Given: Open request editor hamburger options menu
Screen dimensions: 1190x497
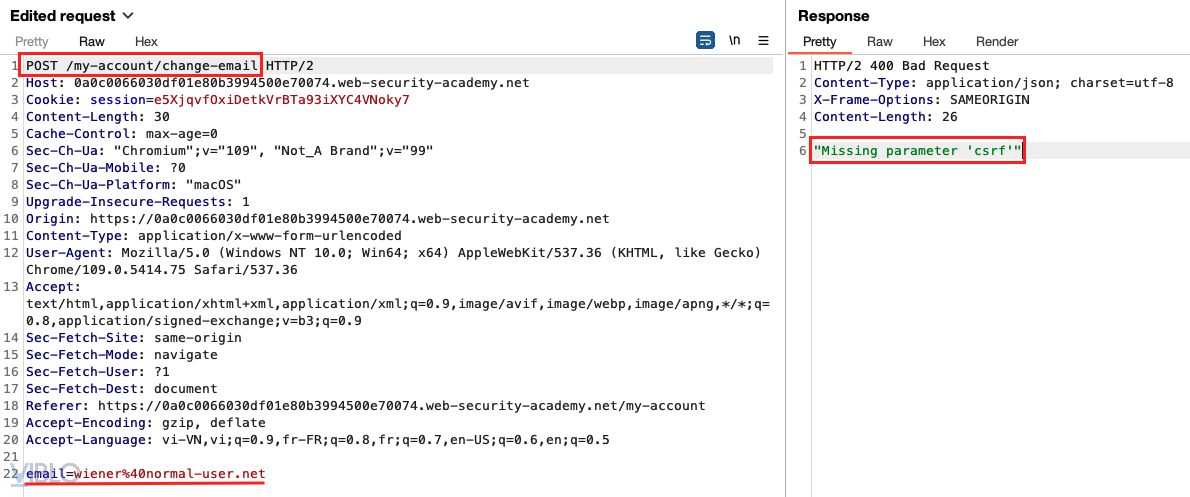Looking at the screenshot, I should click(x=764, y=41).
